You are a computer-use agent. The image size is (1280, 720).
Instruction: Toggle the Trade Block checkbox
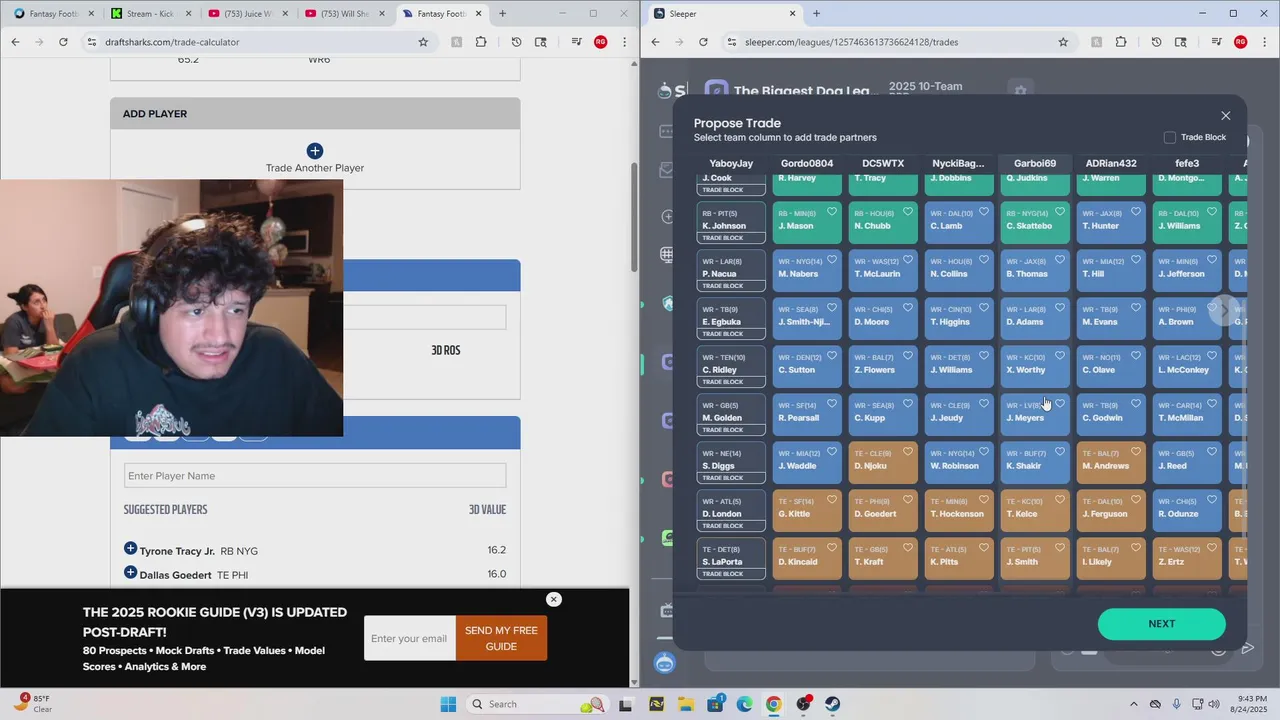point(1169,137)
